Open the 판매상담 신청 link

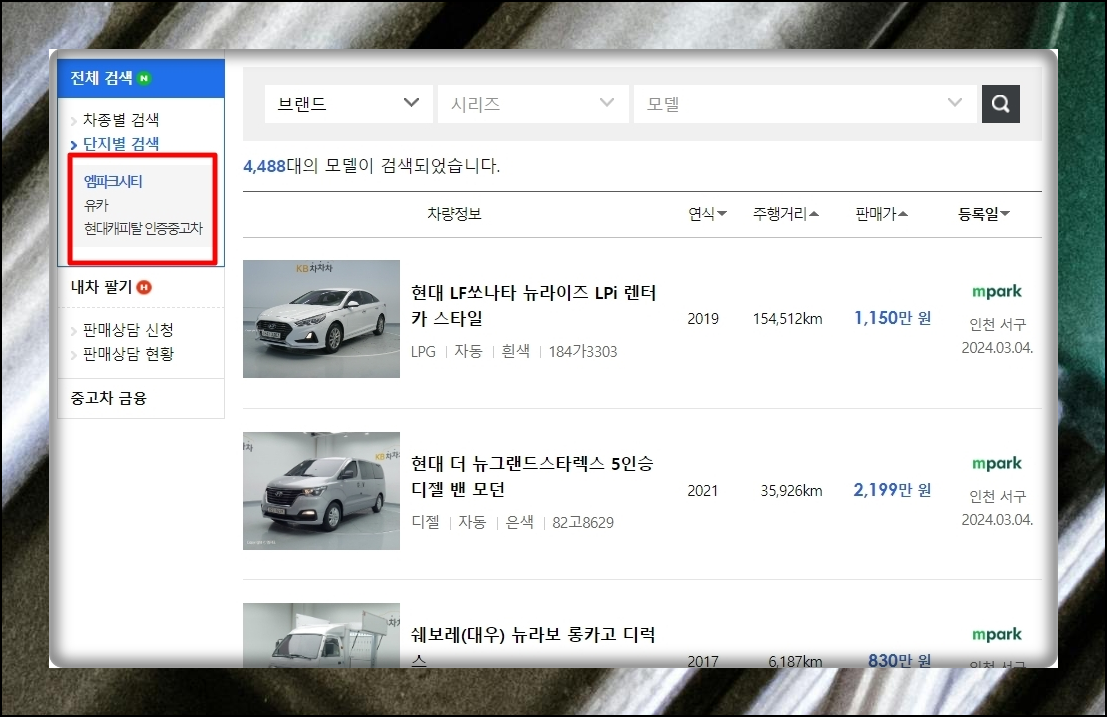[x=128, y=330]
